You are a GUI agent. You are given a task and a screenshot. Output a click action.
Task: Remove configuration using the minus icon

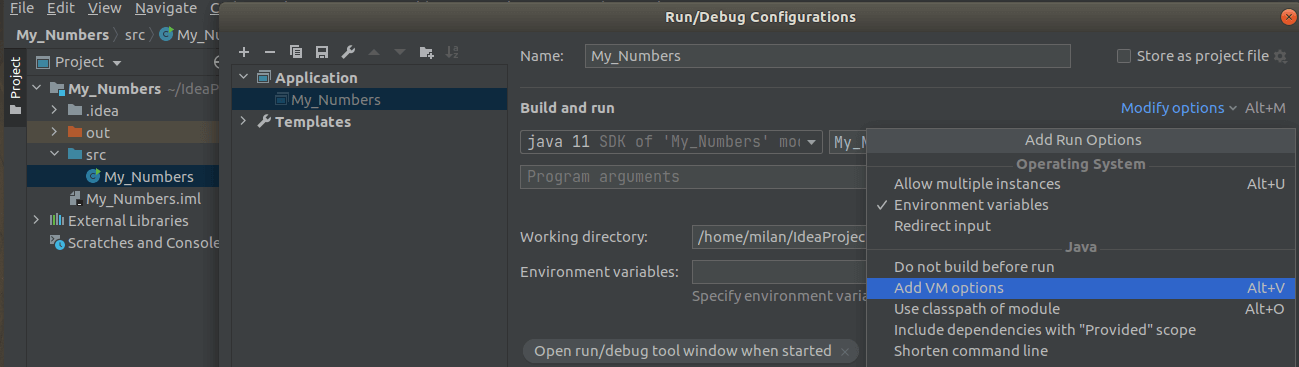click(x=269, y=52)
